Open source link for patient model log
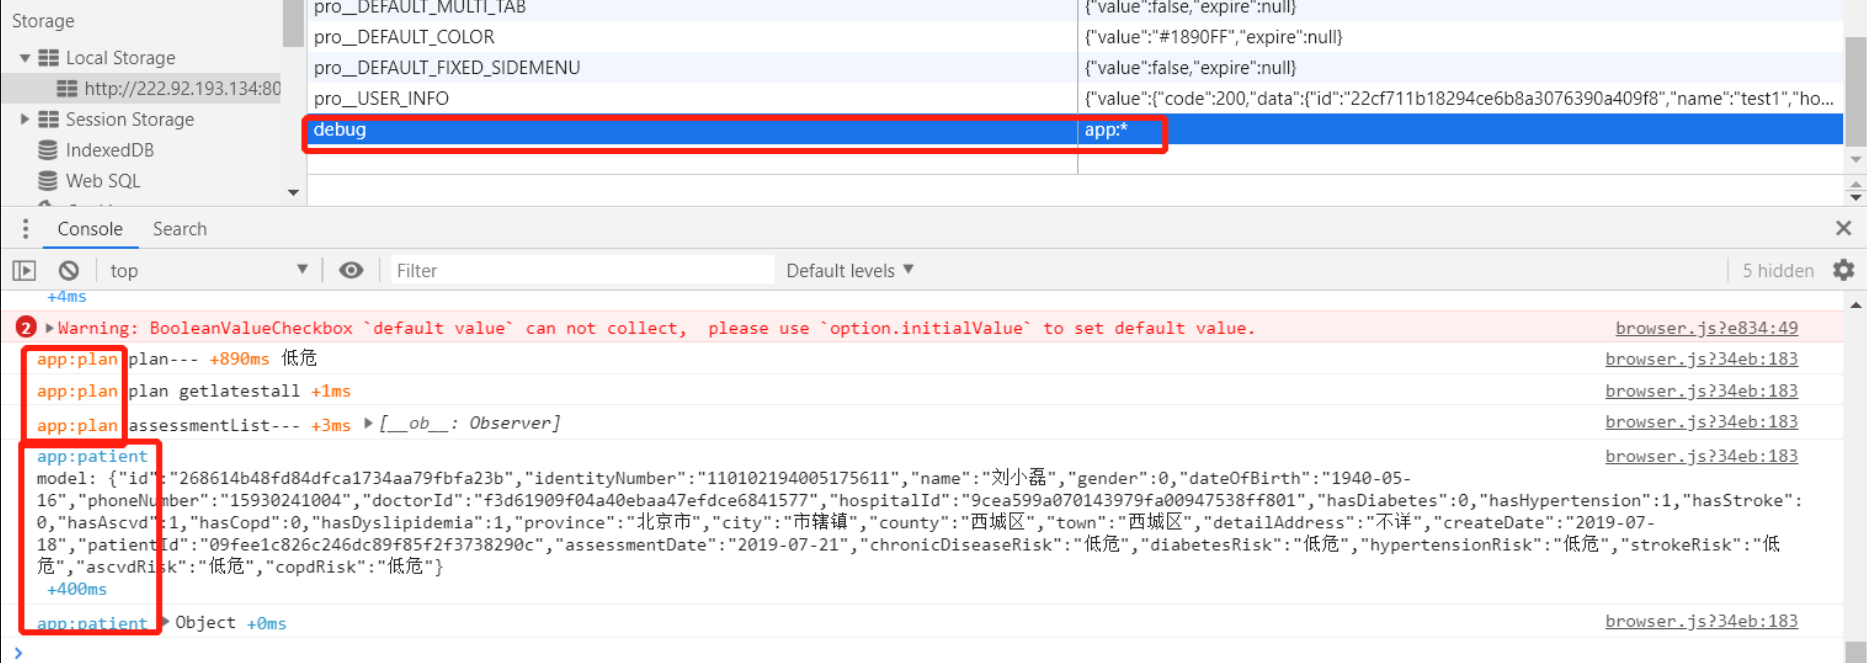Image resolution: width=1867 pixels, height=663 pixels. tap(1701, 456)
